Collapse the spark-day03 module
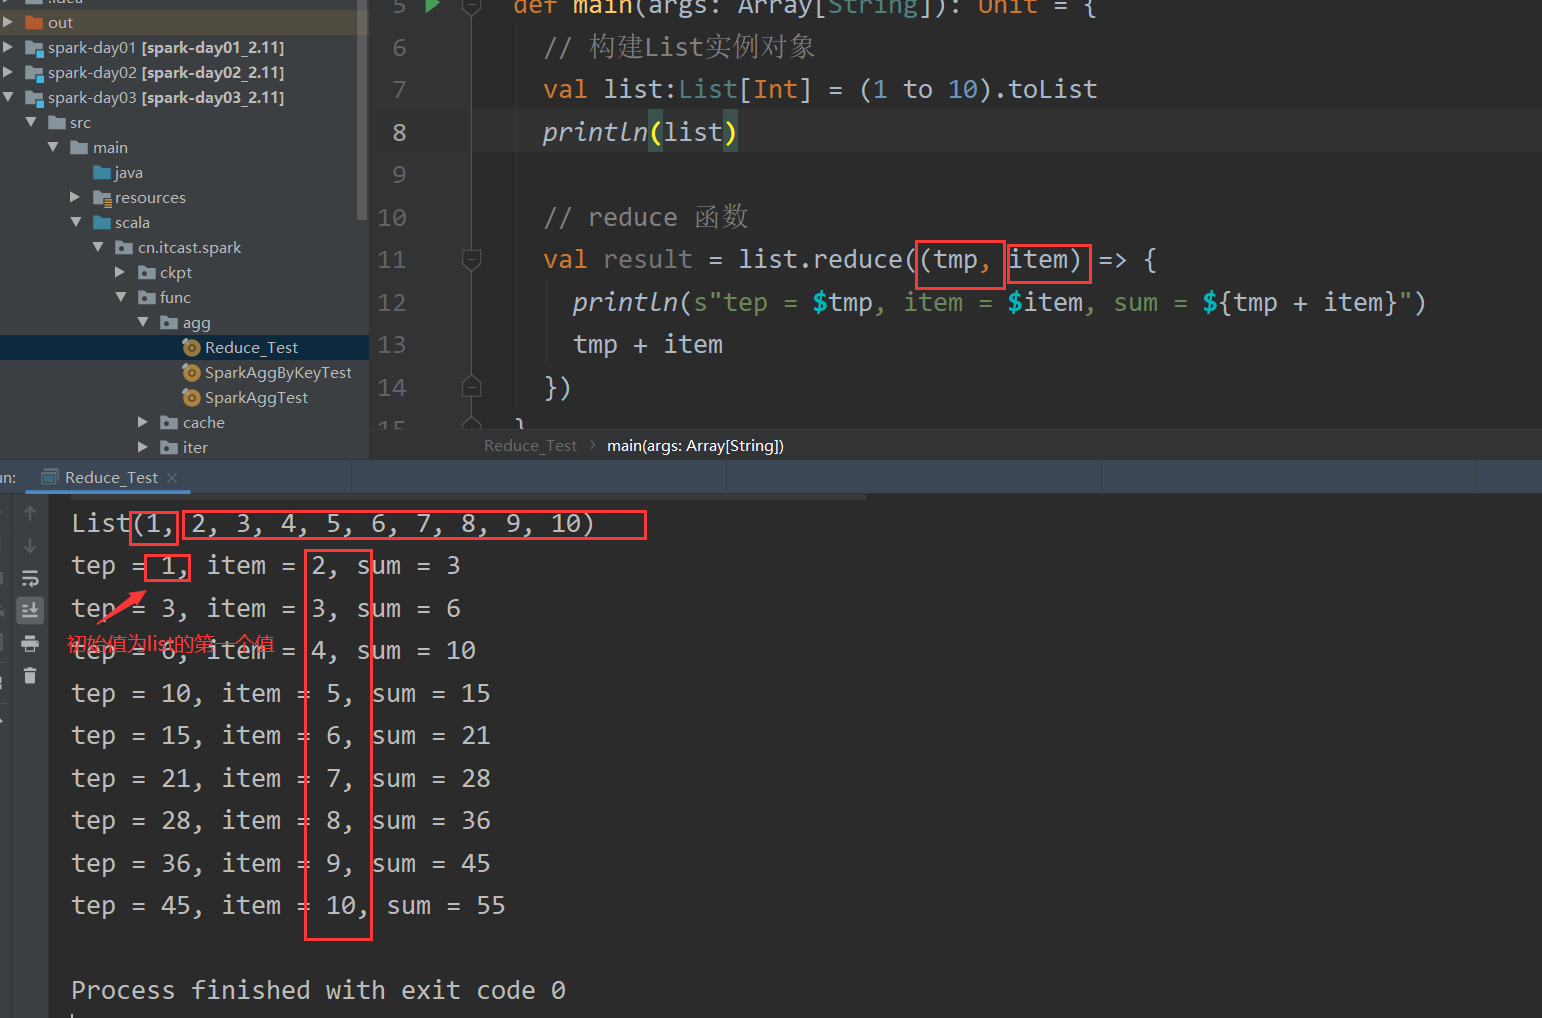1542x1018 pixels. coord(8,97)
